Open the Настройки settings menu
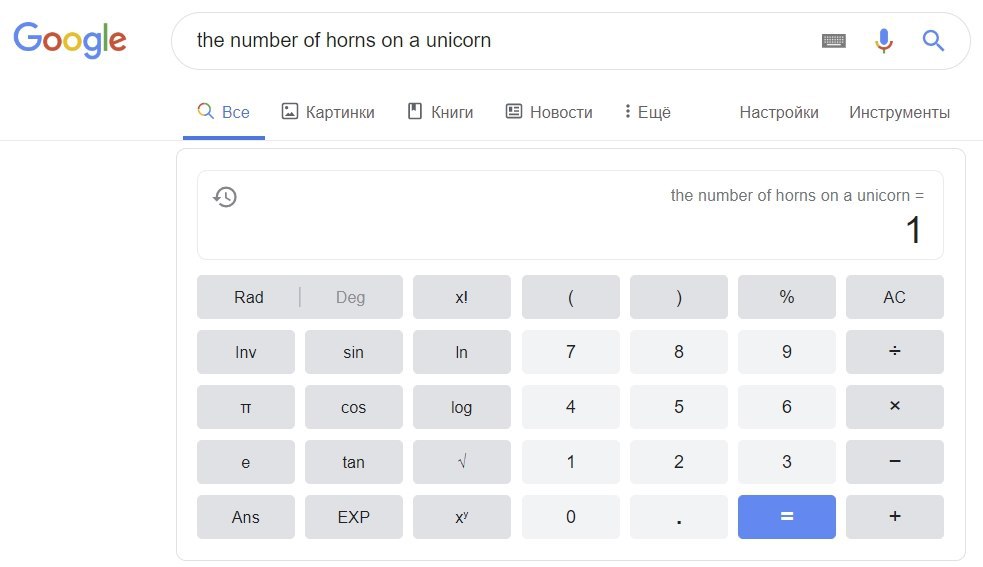This screenshot has width=983, height=567. coord(779,112)
